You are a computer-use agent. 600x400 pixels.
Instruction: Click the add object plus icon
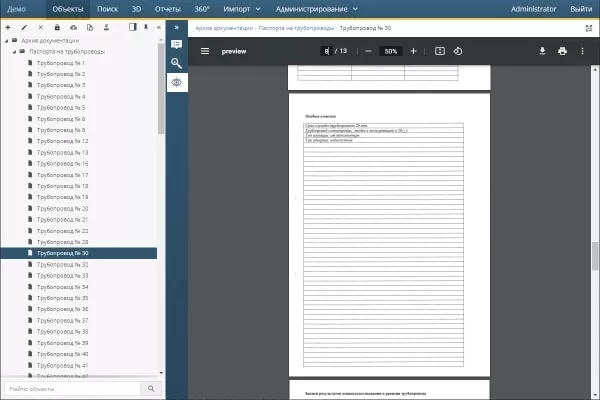8,27
